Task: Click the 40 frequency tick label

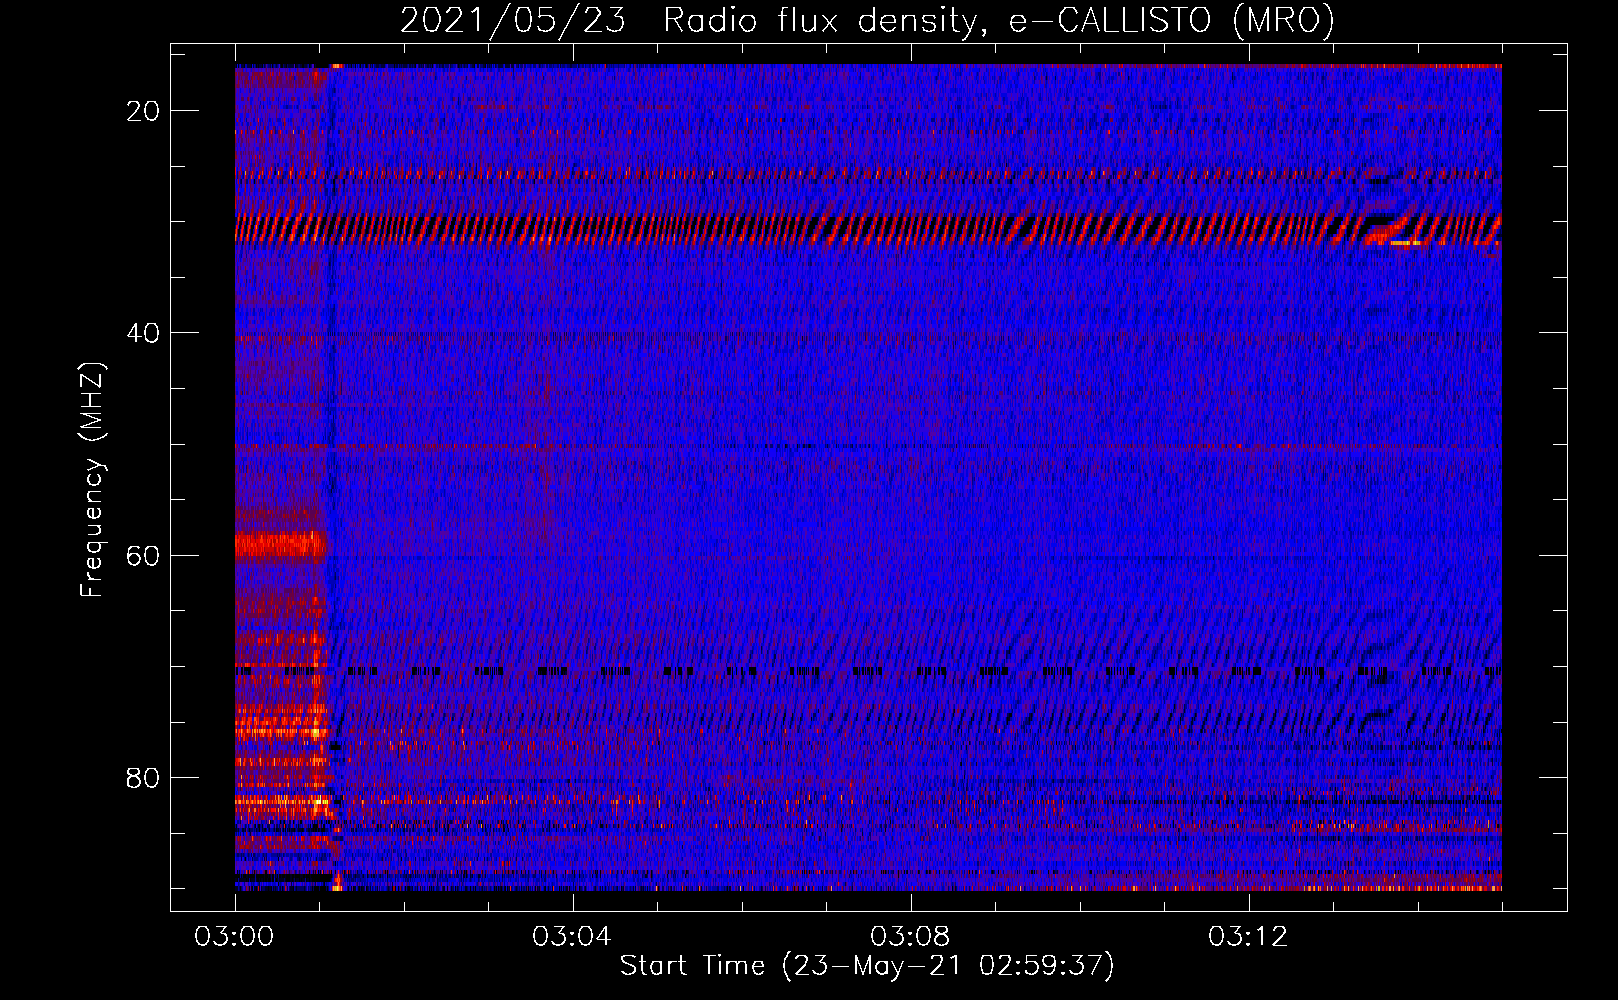Action: tap(143, 333)
